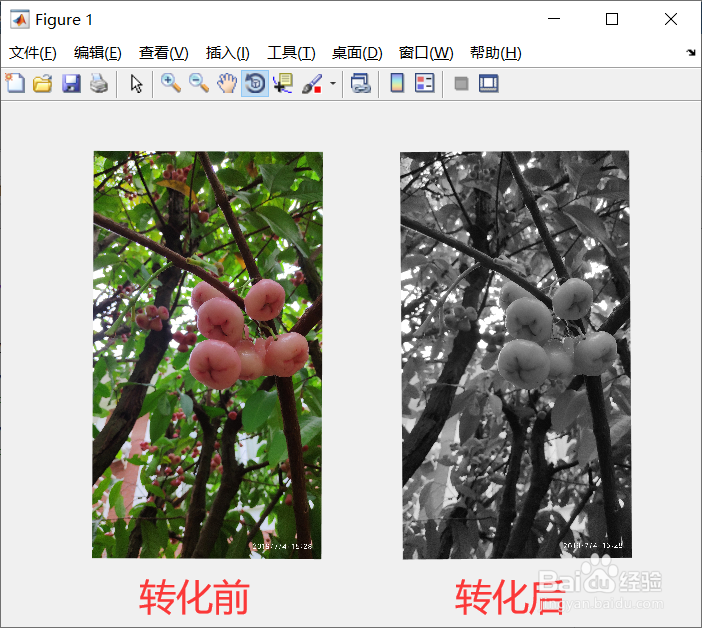Activate the Zoom Out magnifier tool
702x628 pixels.
pos(199,83)
